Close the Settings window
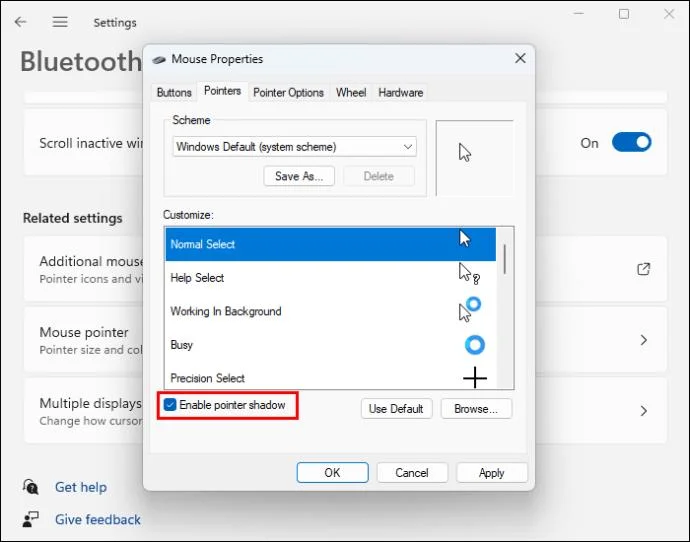690x542 pixels. click(x=669, y=14)
